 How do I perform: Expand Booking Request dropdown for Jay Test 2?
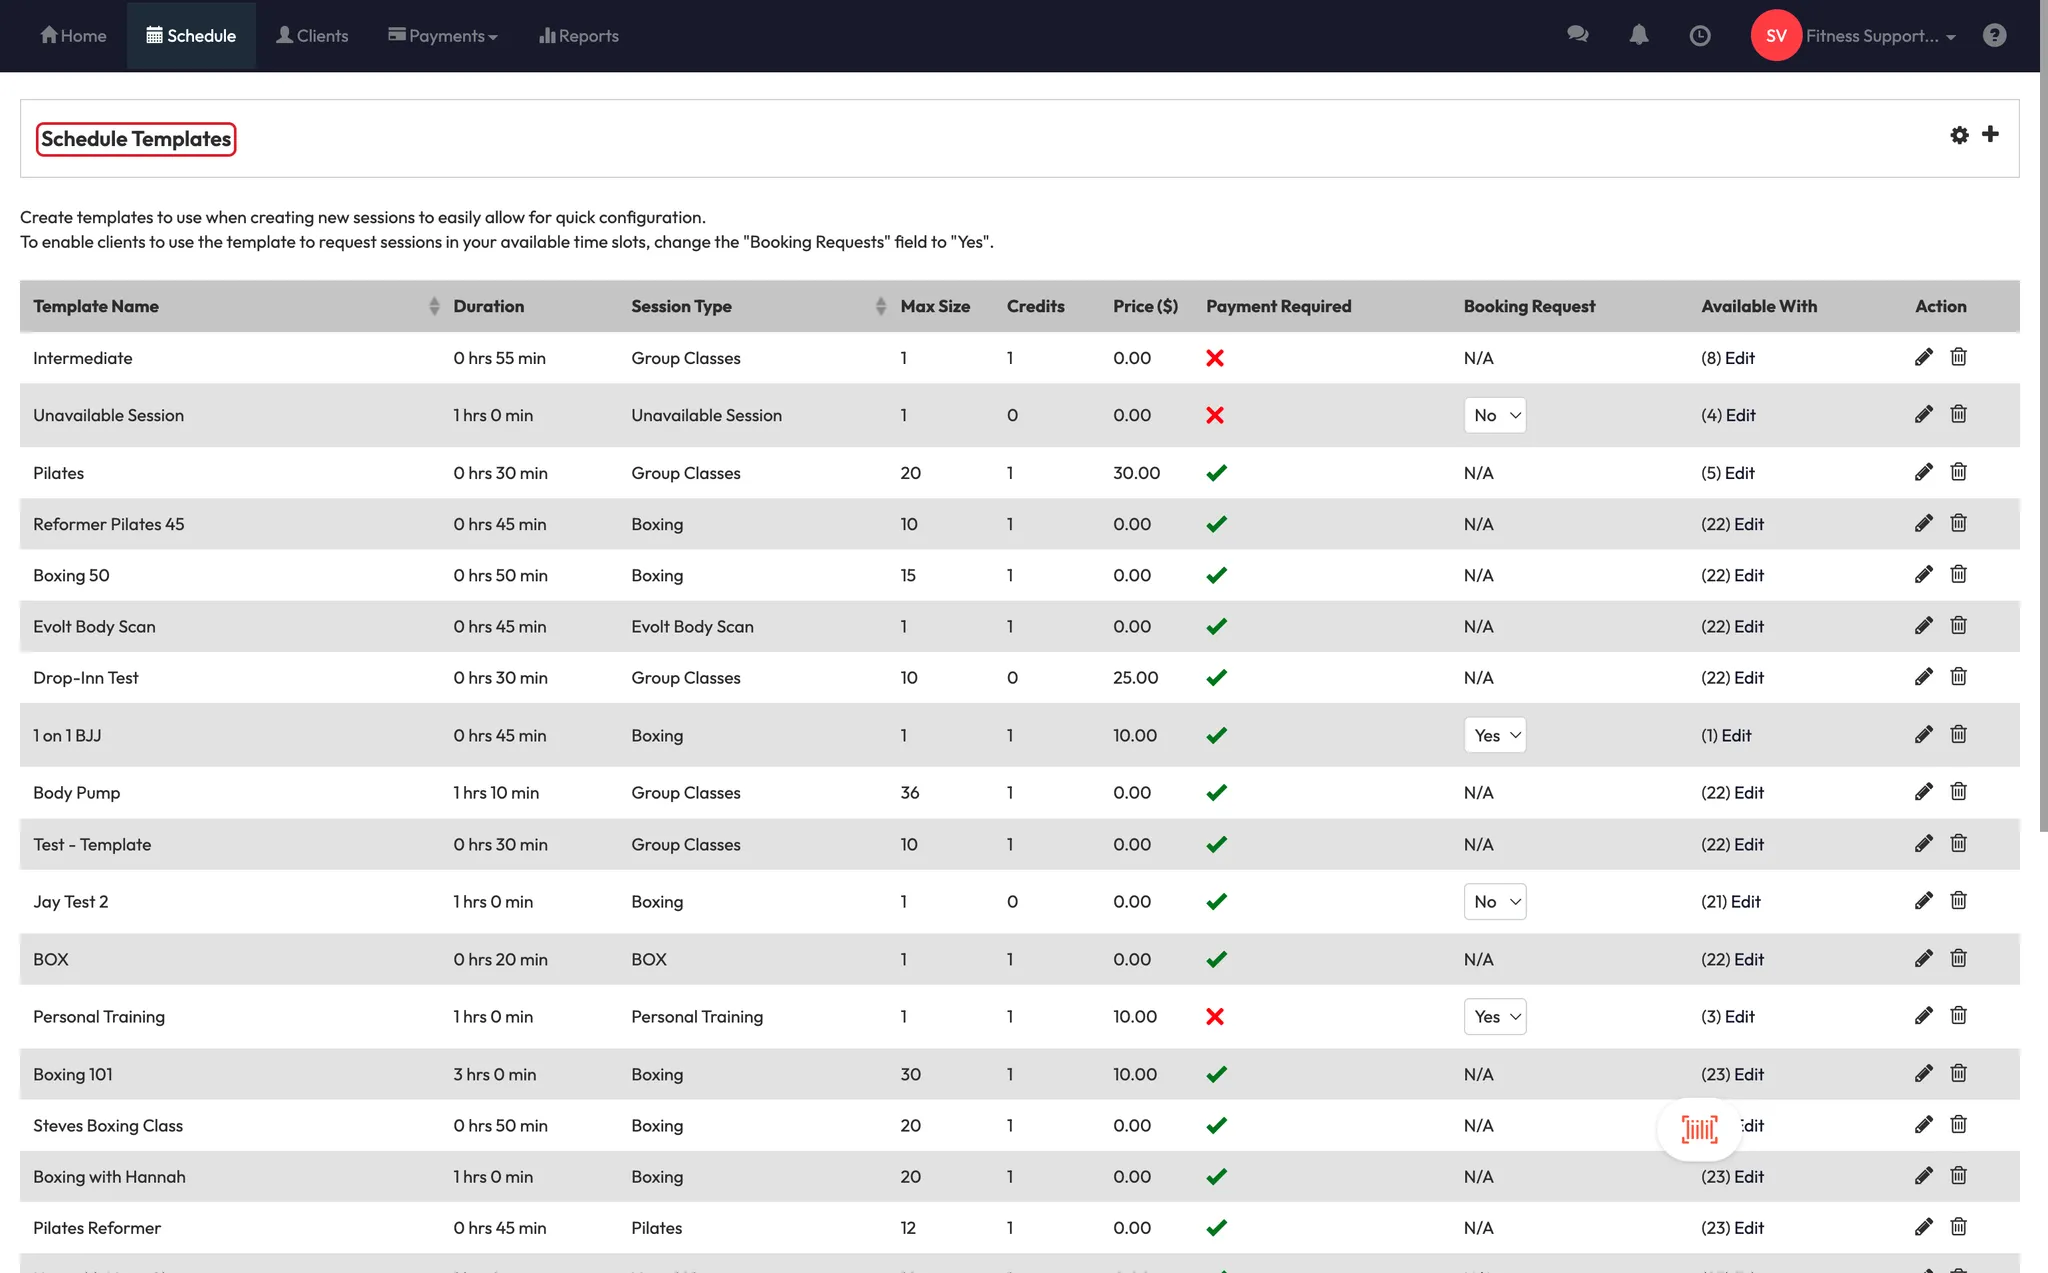click(1494, 901)
